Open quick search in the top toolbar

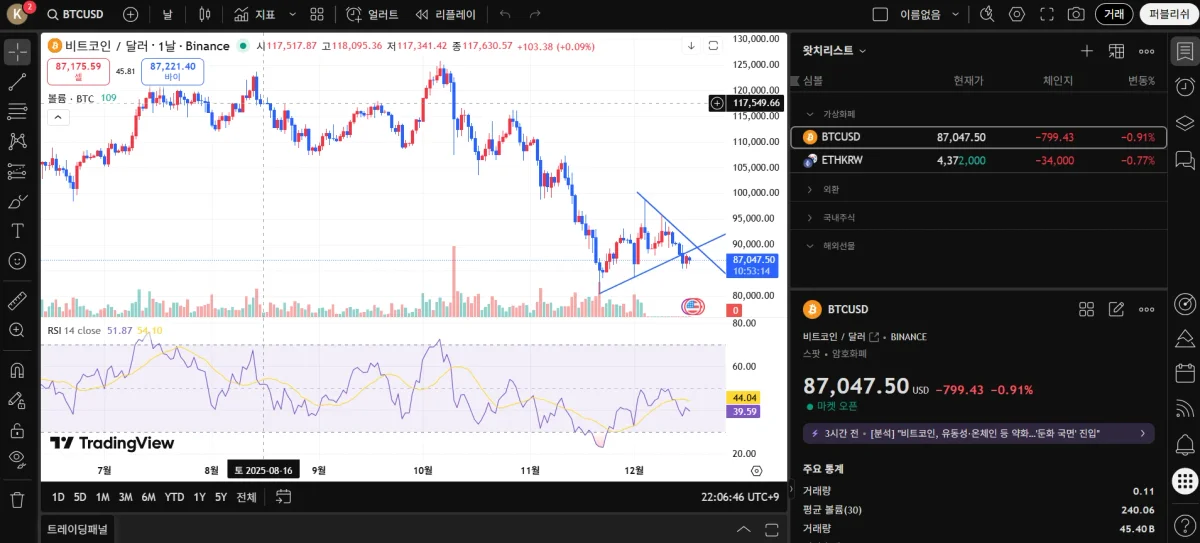point(987,15)
